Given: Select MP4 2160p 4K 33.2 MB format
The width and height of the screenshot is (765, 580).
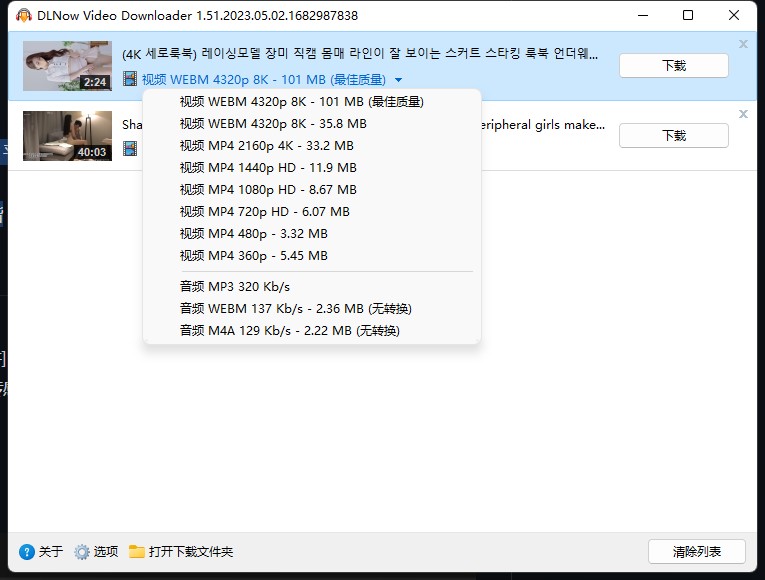Looking at the screenshot, I should click(312, 145).
